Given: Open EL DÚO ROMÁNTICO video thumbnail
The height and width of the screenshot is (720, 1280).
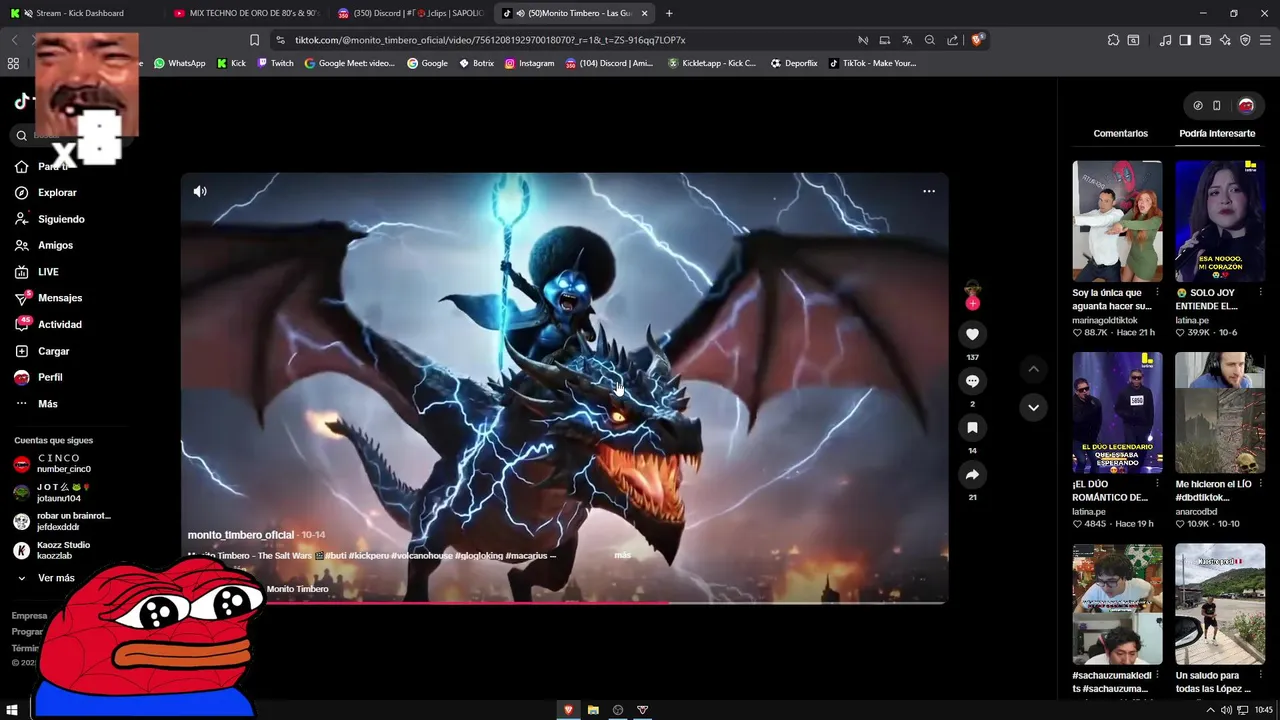Looking at the screenshot, I should pos(1117,412).
